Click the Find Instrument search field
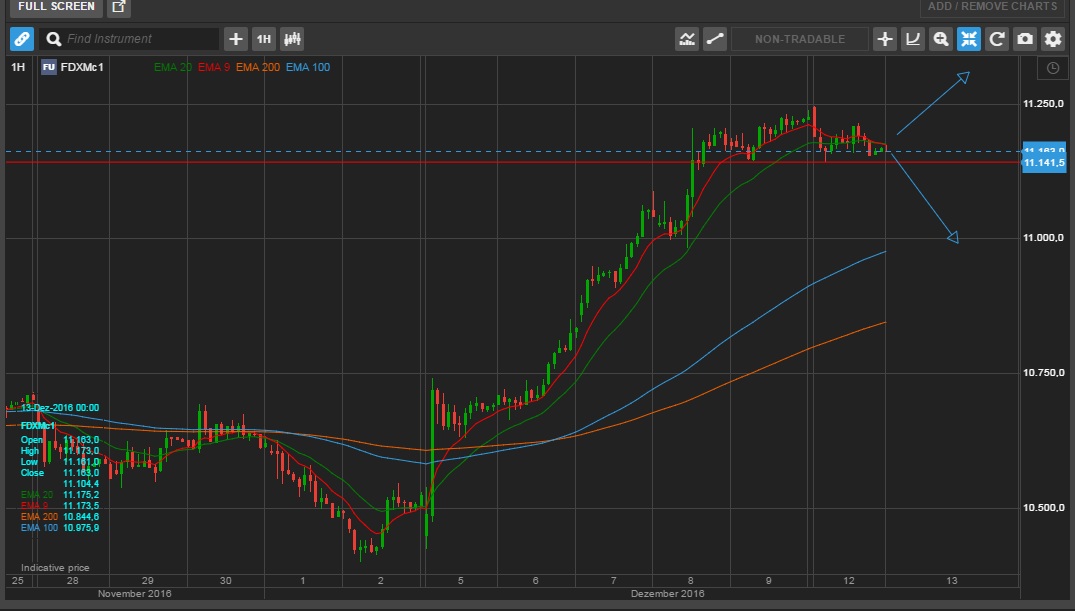Image resolution: width=1075 pixels, height=611 pixels. tap(140, 39)
